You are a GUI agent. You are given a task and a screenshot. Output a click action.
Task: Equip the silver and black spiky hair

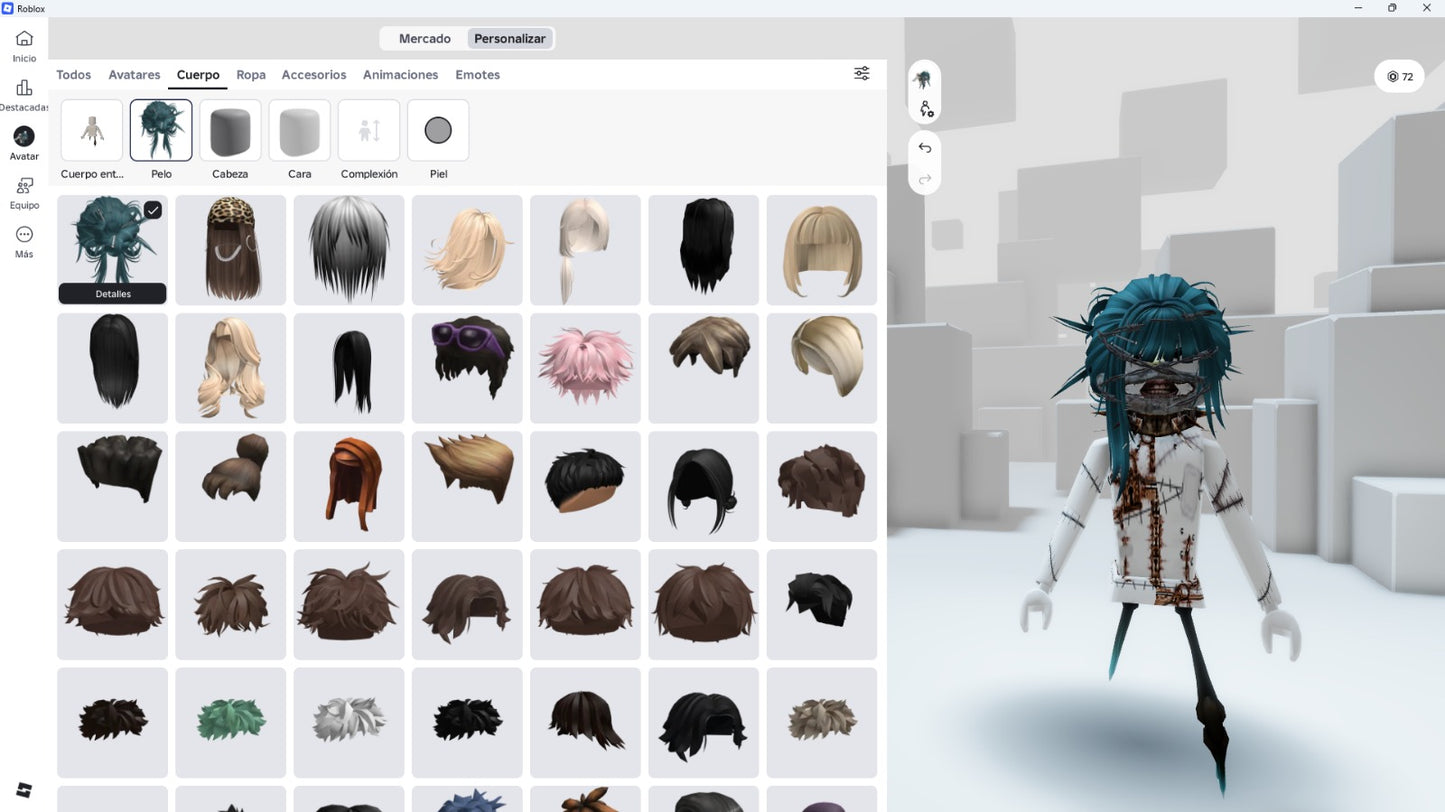tap(349, 250)
